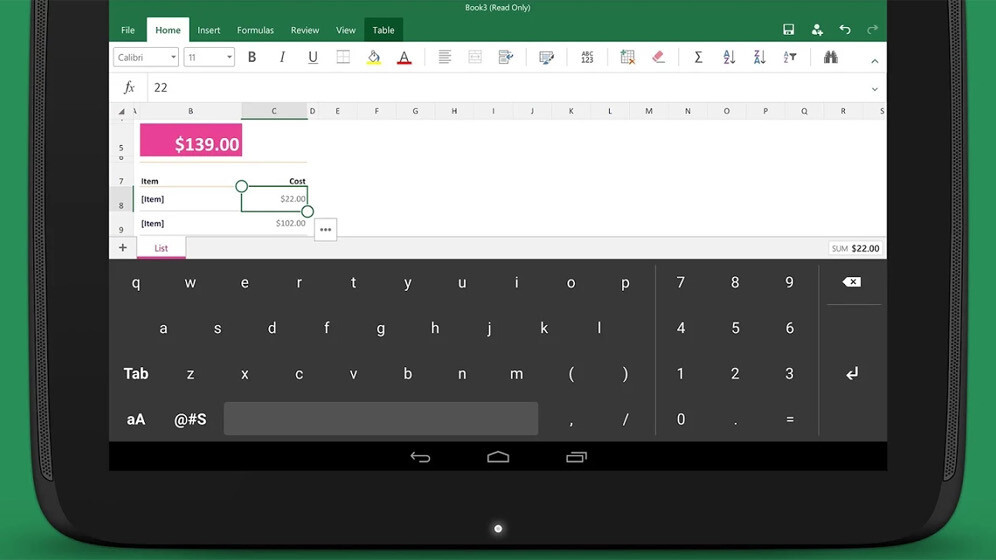996x560 pixels.
Task: Click the AutoSum sigma icon
Action: tap(698, 58)
